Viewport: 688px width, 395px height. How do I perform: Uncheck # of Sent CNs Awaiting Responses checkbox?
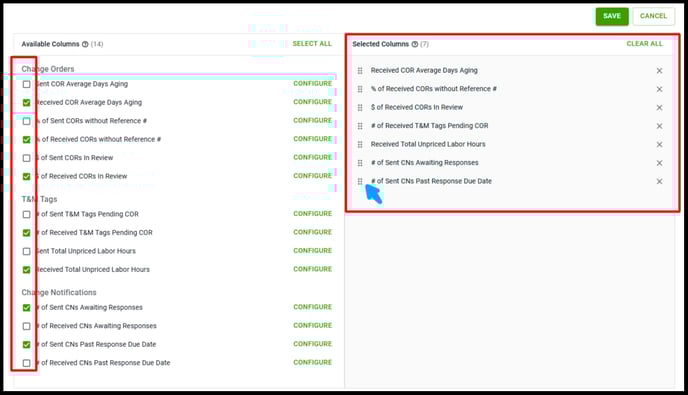coord(26,308)
